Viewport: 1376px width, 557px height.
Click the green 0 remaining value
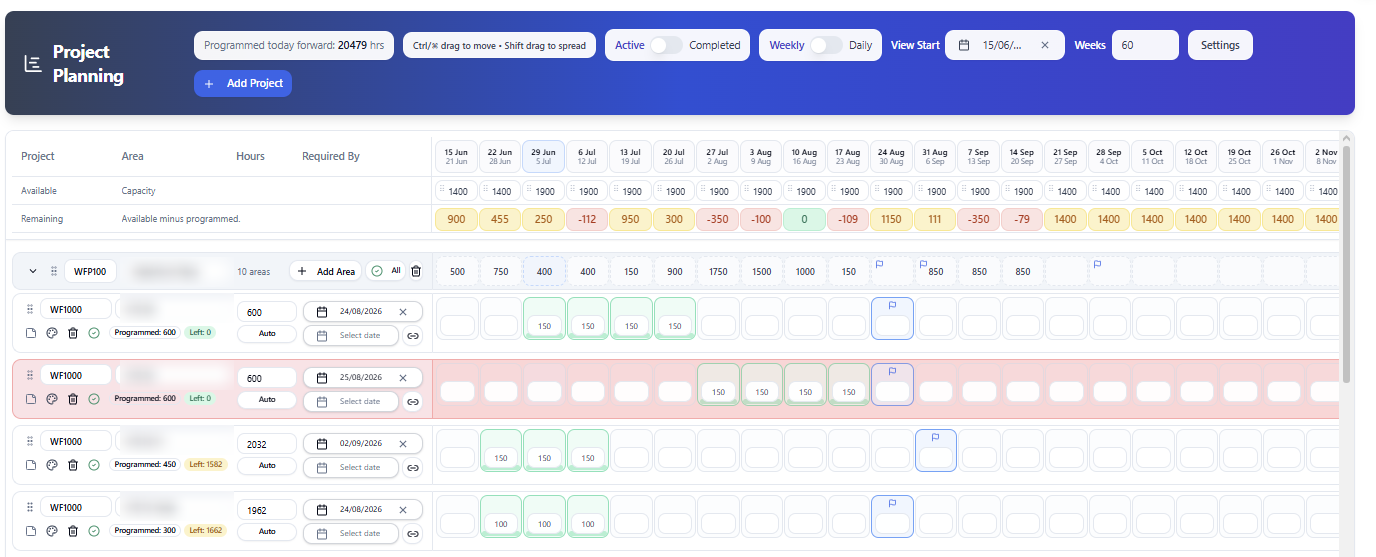tap(805, 219)
